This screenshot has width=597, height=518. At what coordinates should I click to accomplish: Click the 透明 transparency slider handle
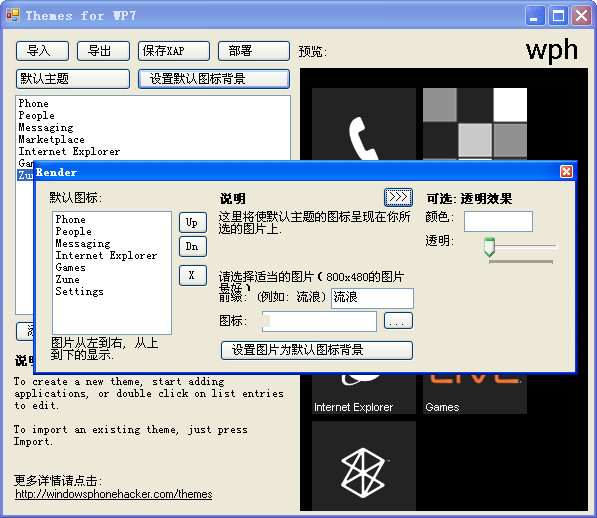coord(489,247)
